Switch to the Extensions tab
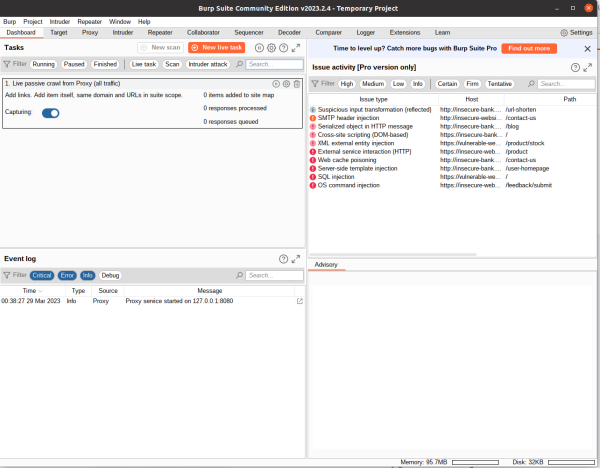The width and height of the screenshot is (600, 468). pyautogui.click(x=405, y=33)
